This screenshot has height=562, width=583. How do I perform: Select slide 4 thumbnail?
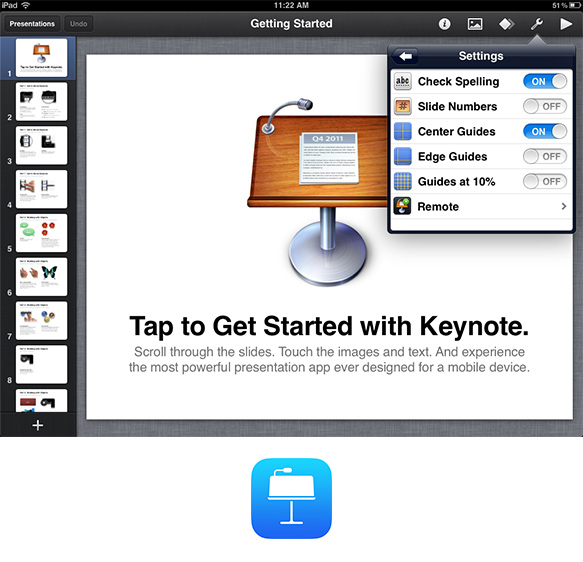(x=41, y=189)
